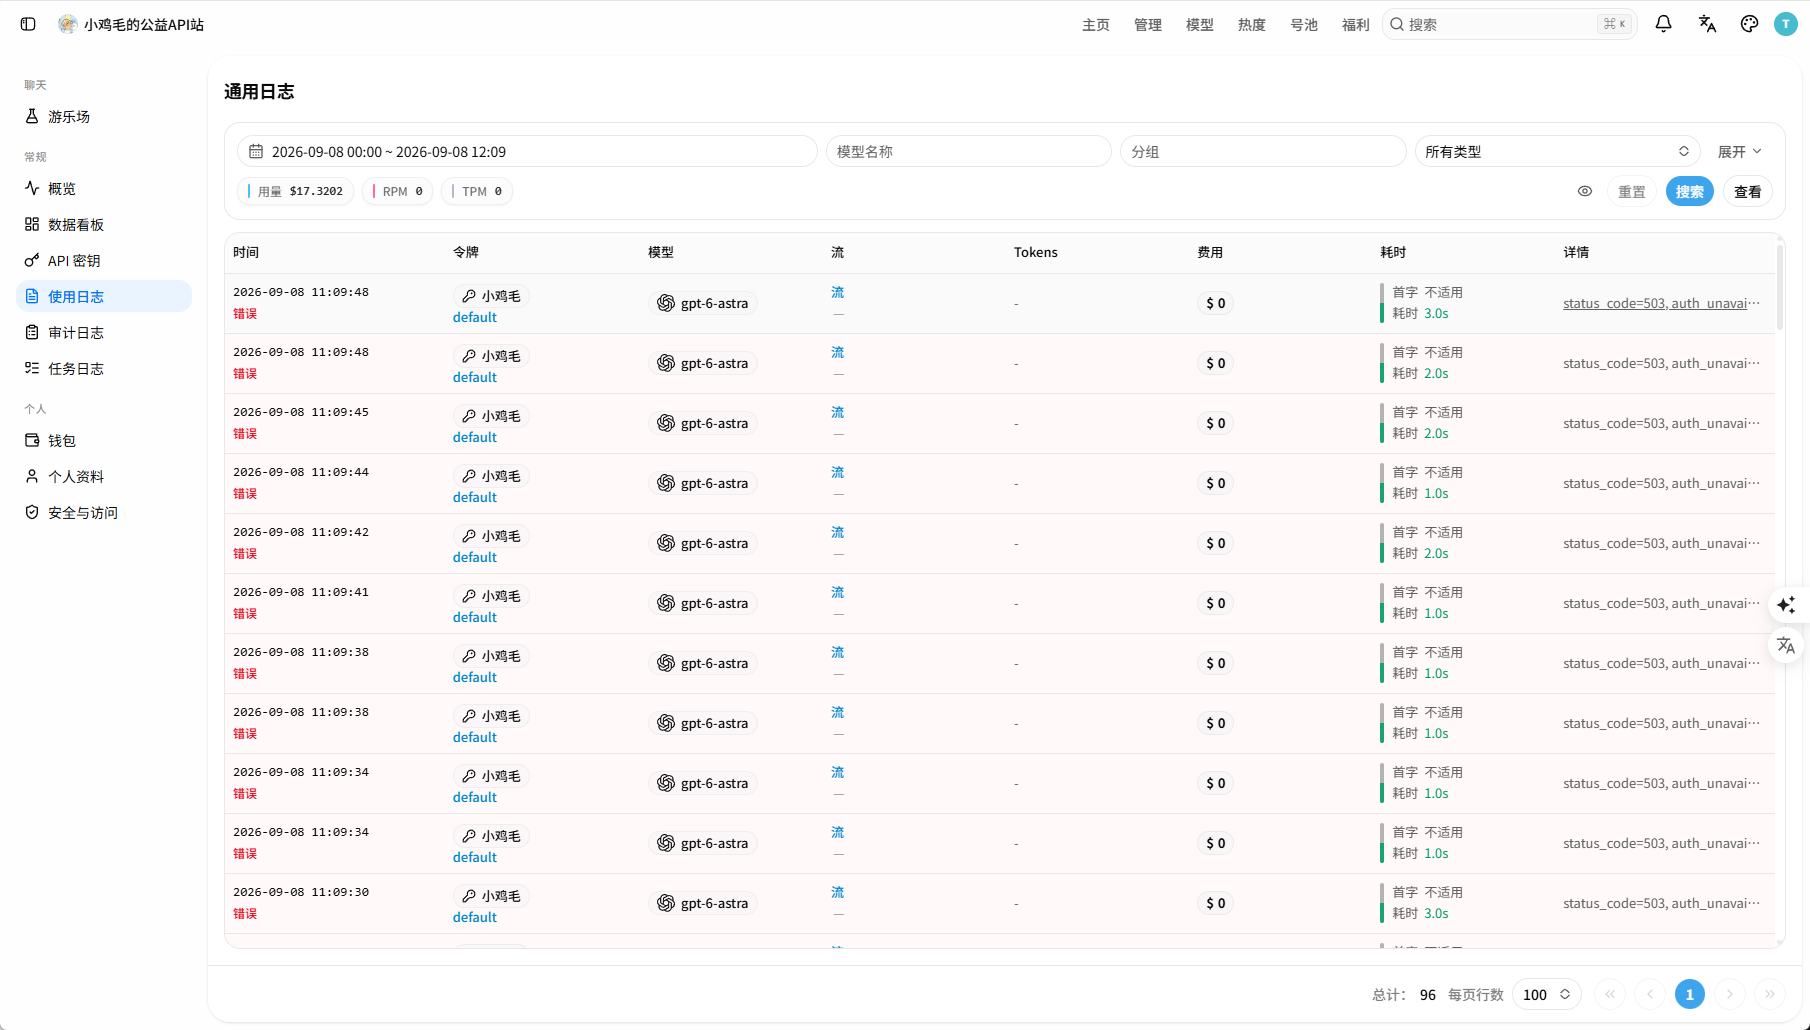
Task: Expand filters with 展开 chevron
Action: [x=1739, y=152]
